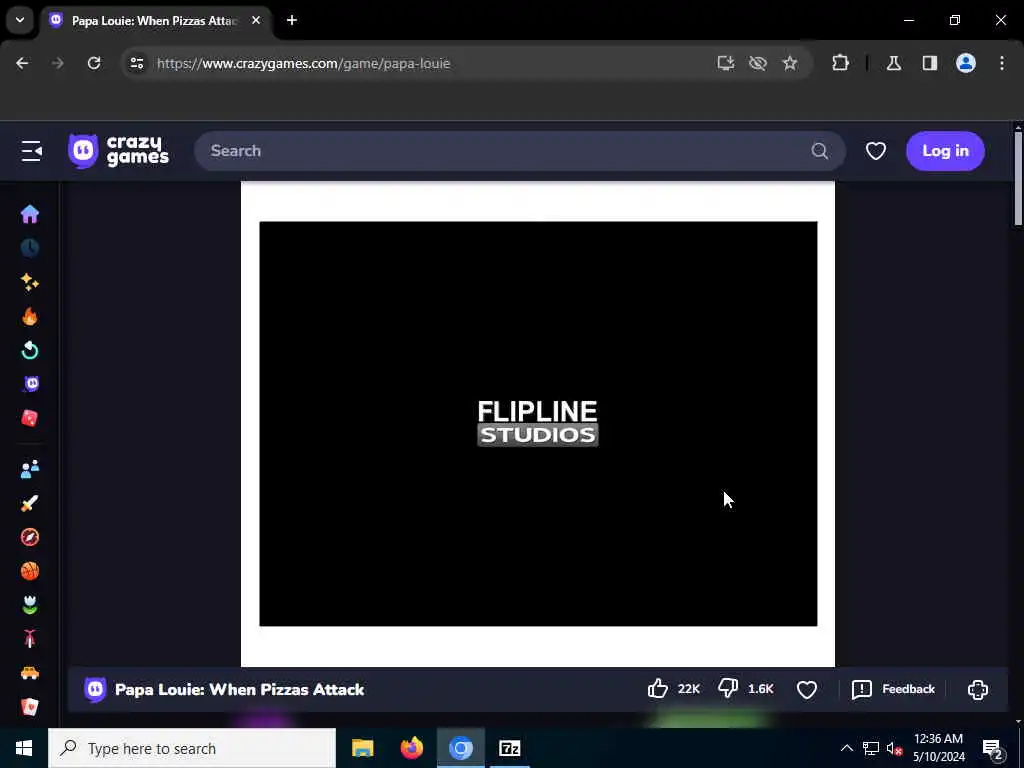
Task: Open the tab search dropdown arrow
Action: pyautogui.click(x=20, y=20)
